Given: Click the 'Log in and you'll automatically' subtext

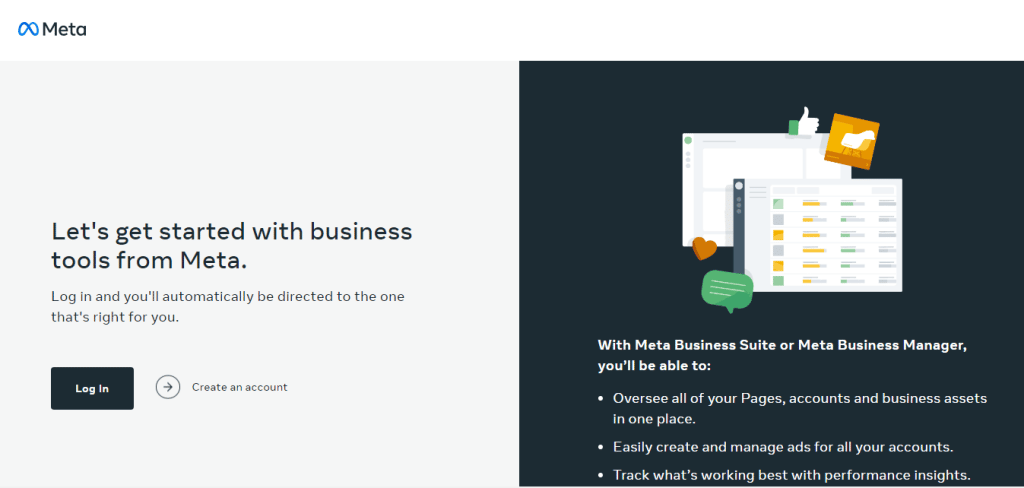Looking at the screenshot, I should point(228,307).
